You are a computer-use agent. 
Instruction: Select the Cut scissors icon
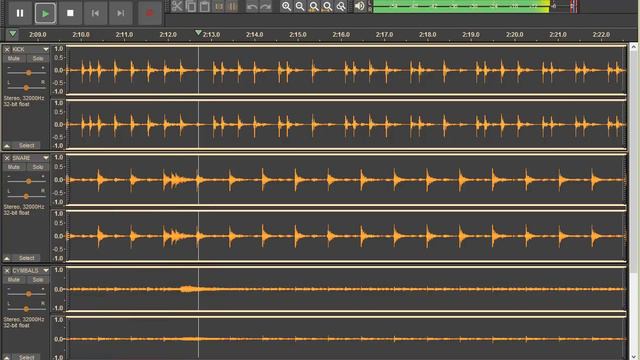tap(177, 6)
